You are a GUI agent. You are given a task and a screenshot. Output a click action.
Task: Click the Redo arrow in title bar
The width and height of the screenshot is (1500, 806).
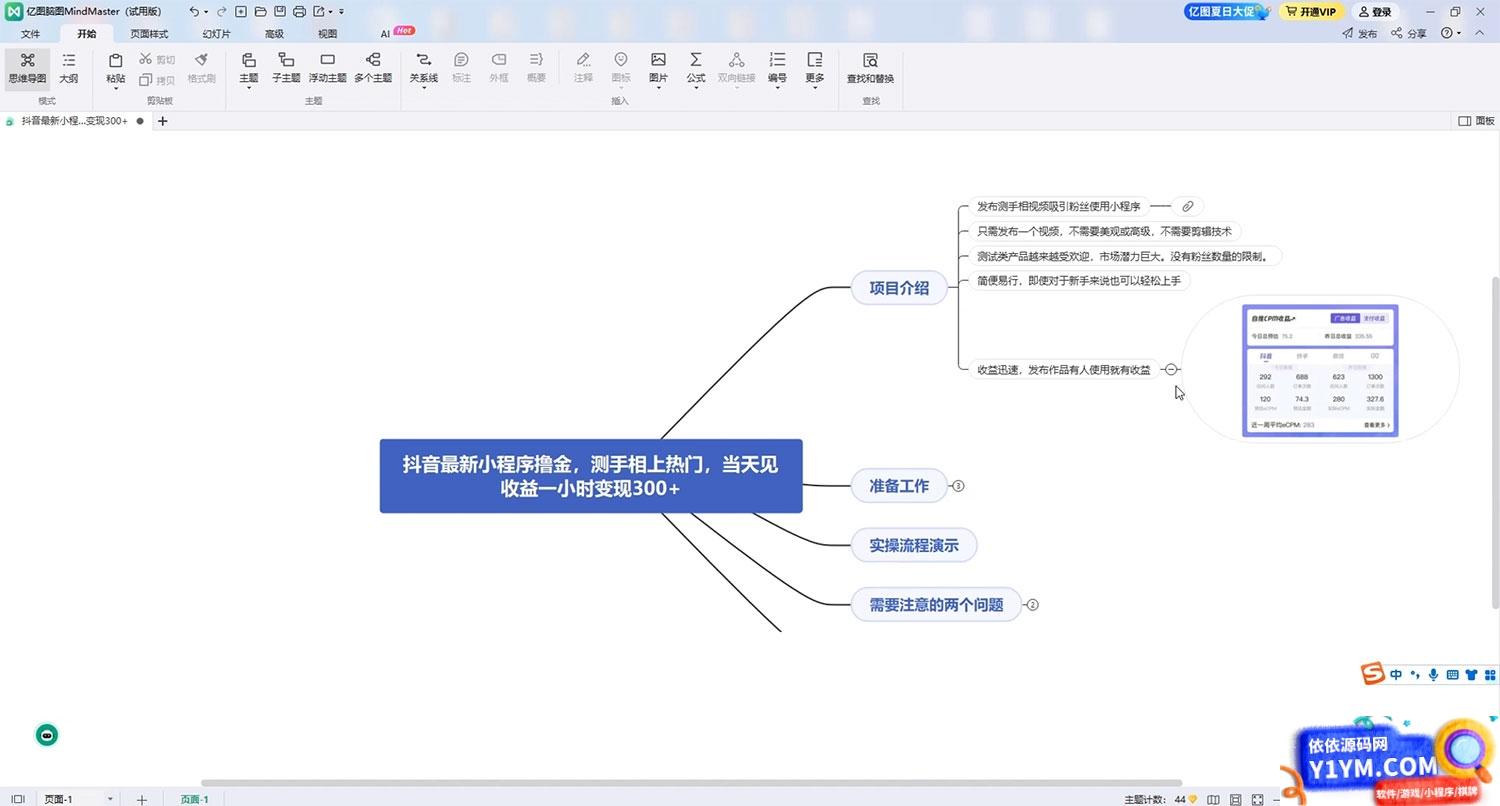(x=220, y=12)
